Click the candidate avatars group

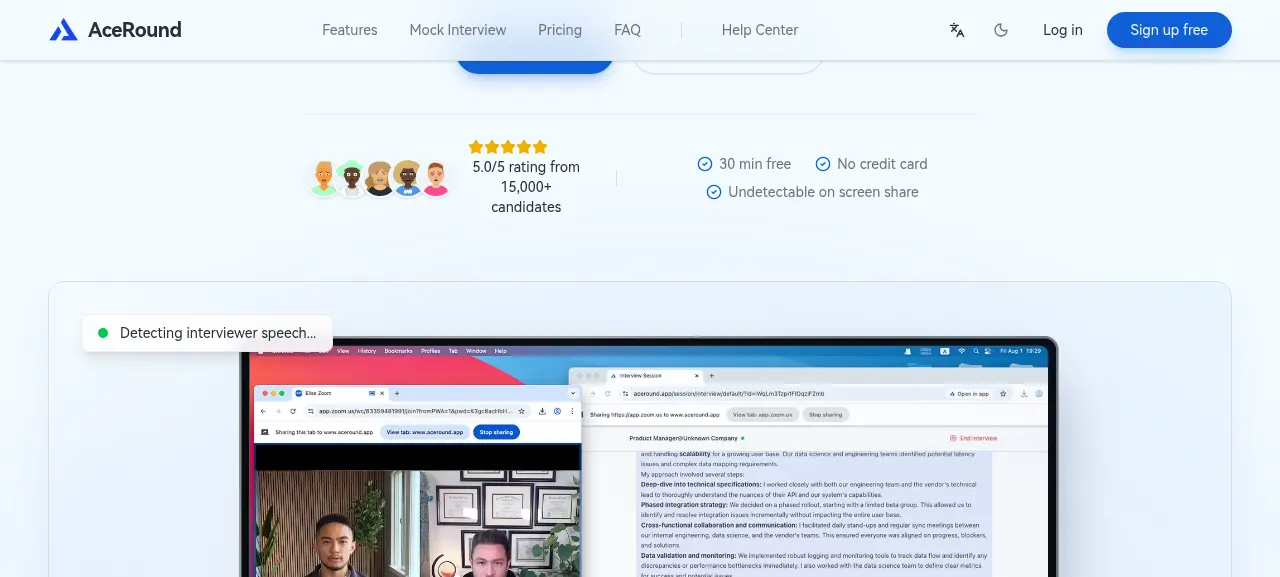tap(380, 178)
